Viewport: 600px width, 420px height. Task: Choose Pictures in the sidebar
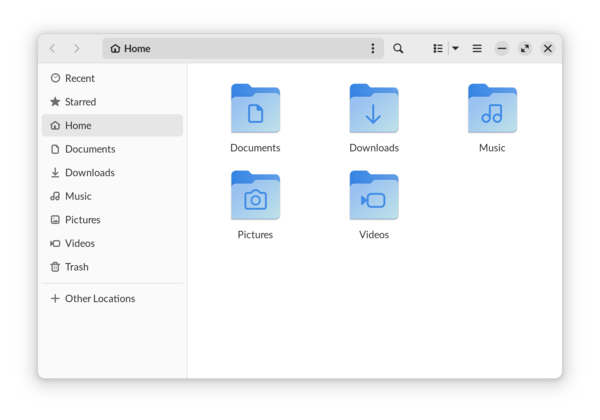tap(82, 220)
